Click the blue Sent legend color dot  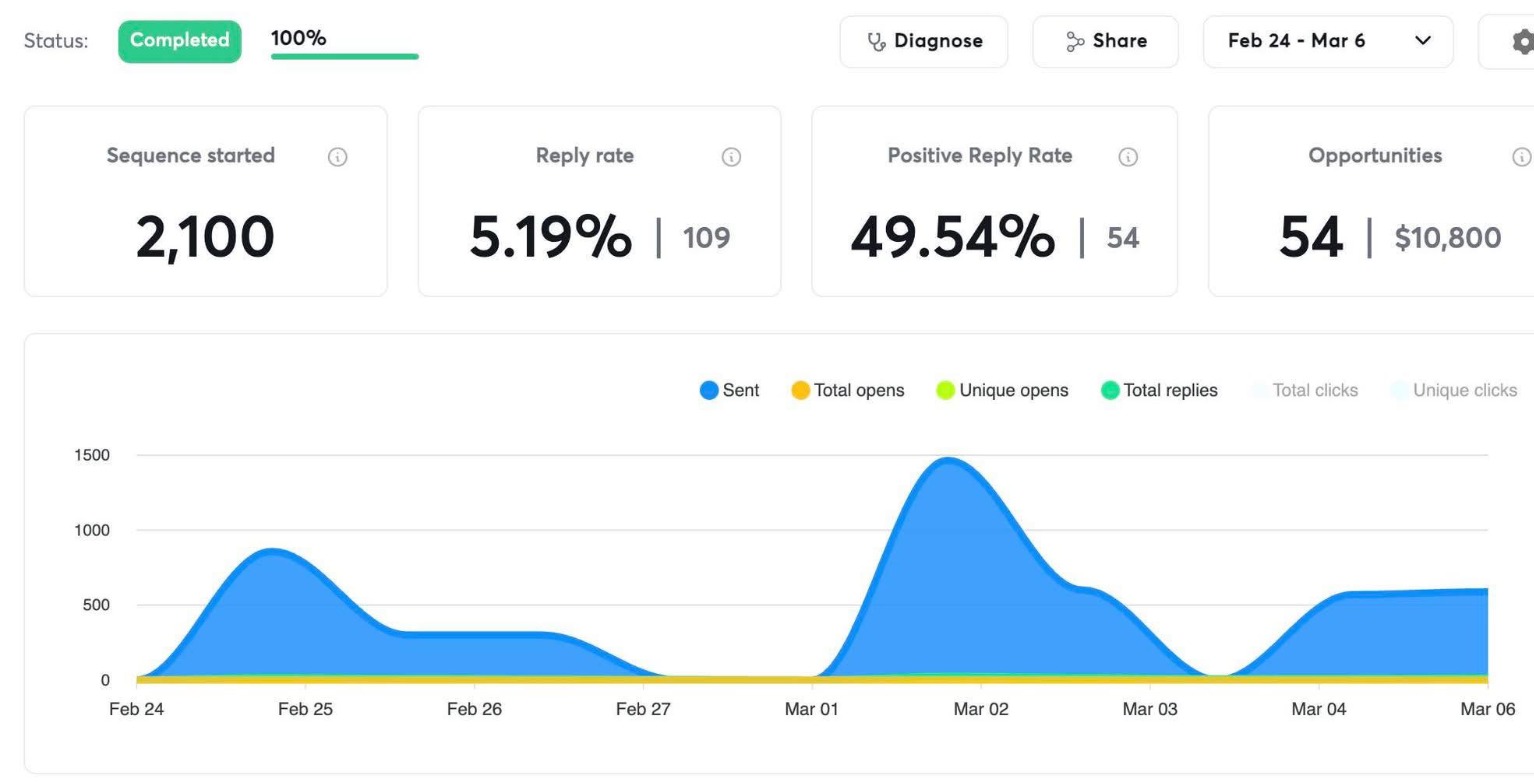point(709,390)
